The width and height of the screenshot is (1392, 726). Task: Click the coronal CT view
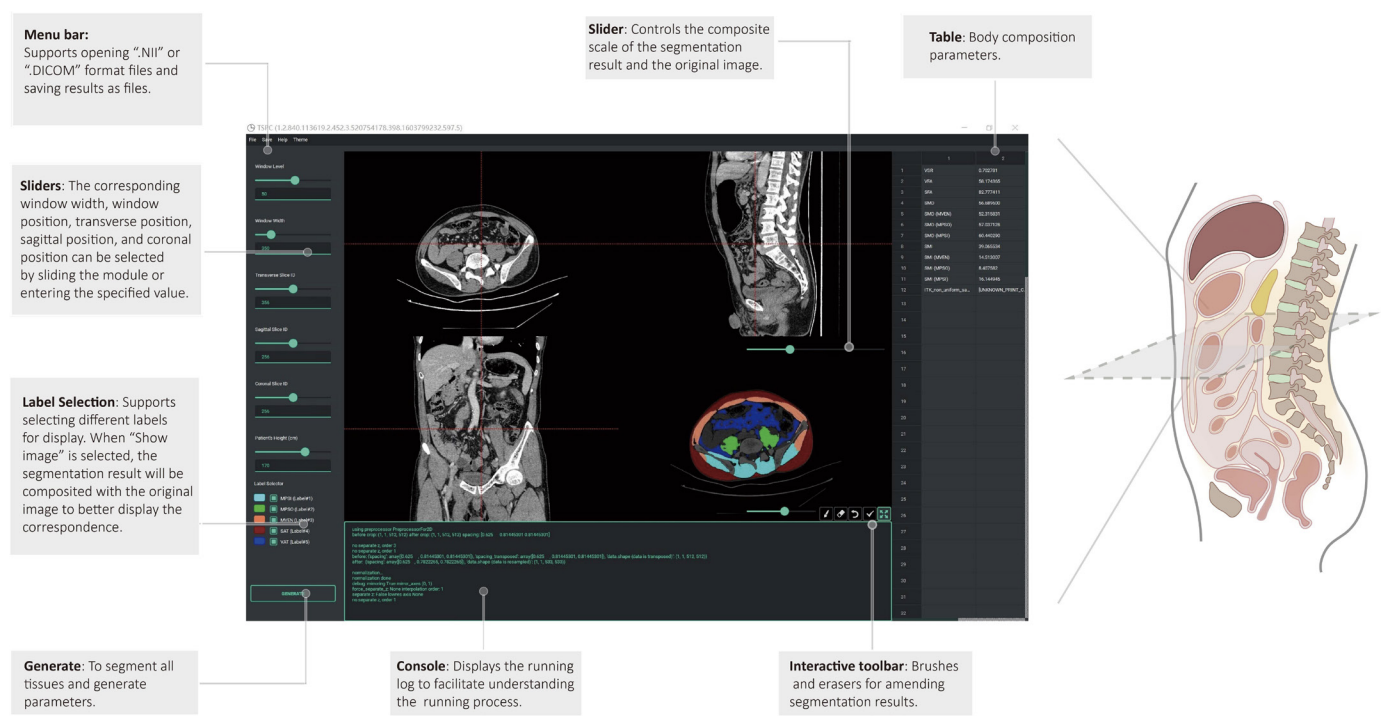pos(481,428)
